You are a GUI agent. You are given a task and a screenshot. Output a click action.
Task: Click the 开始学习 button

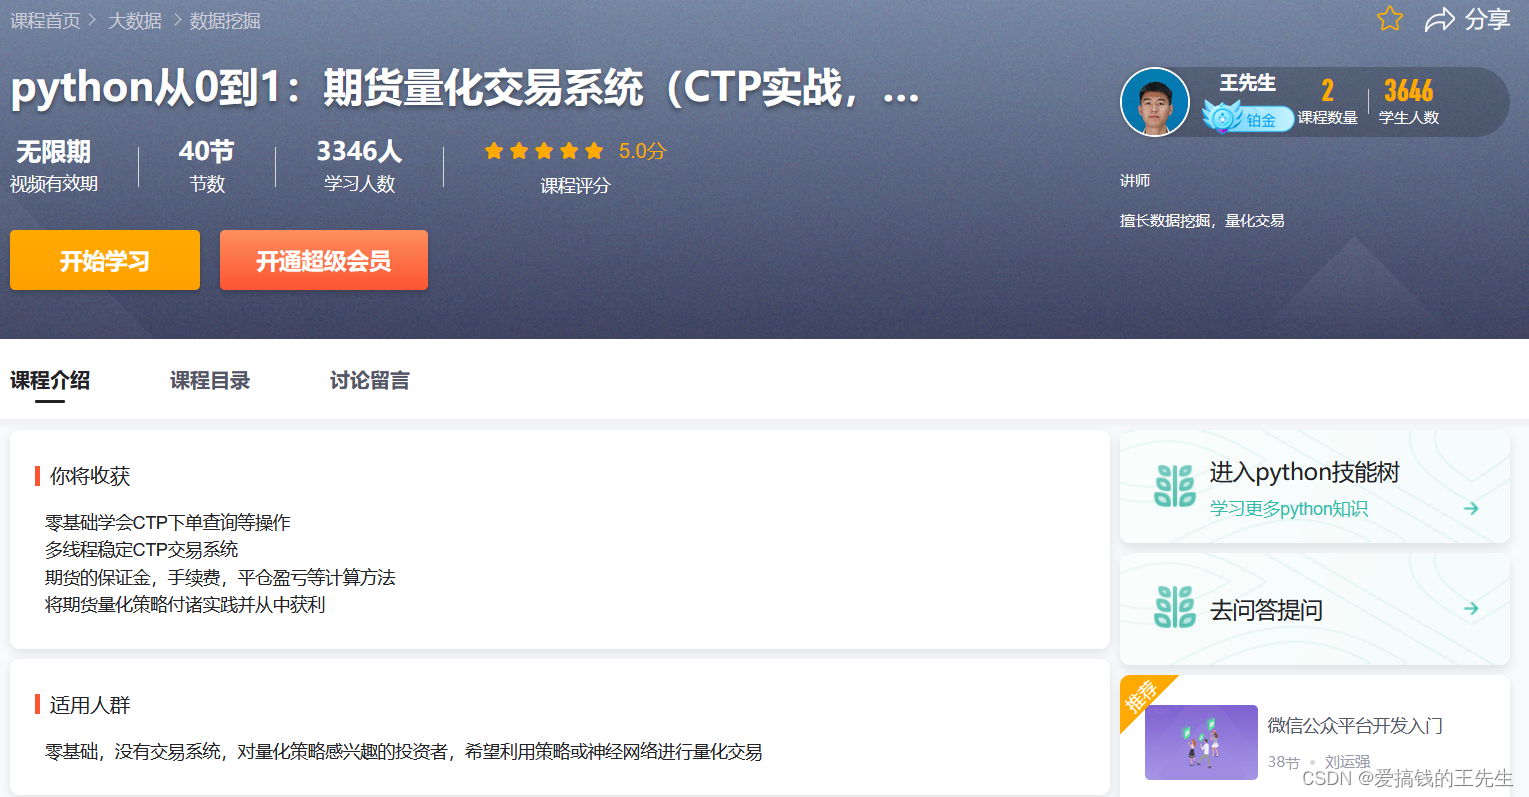coord(105,260)
